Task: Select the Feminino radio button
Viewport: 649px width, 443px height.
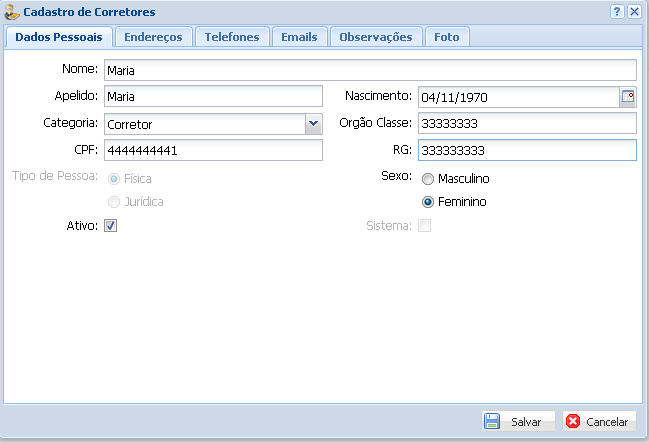Action: click(428, 202)
